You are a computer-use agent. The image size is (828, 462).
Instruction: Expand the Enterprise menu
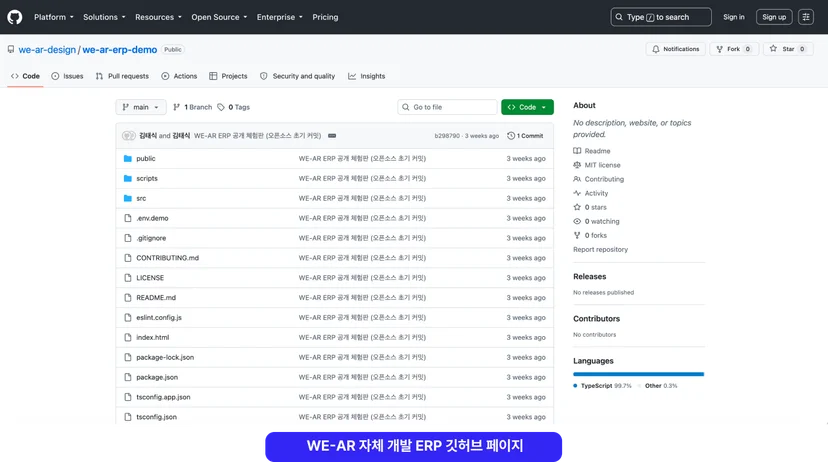(279, 17)
